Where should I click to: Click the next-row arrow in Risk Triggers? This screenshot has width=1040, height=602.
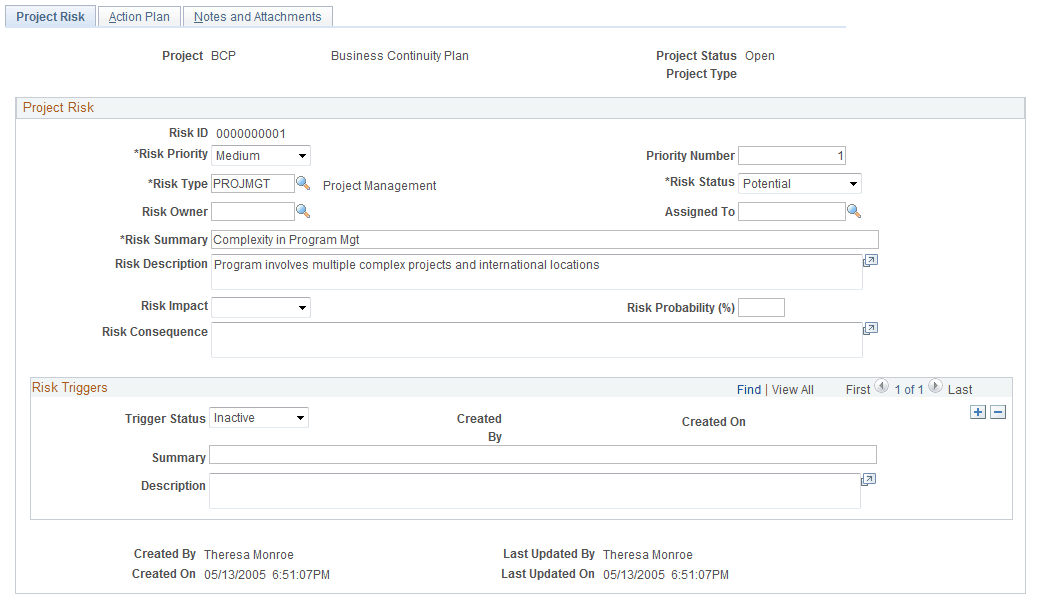tap(935, 386)
